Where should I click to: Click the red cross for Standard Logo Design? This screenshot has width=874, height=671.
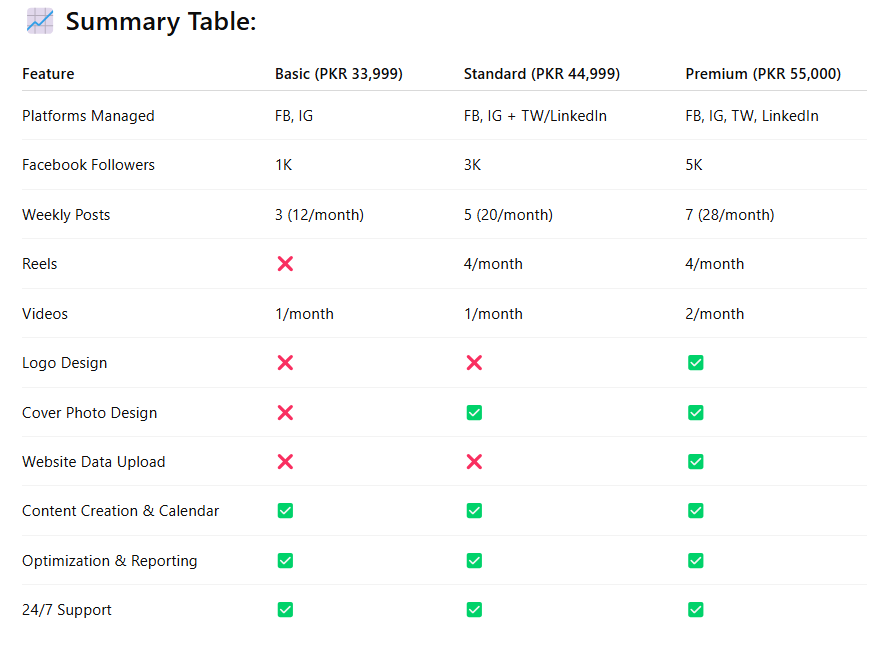[x=474, y=363]
